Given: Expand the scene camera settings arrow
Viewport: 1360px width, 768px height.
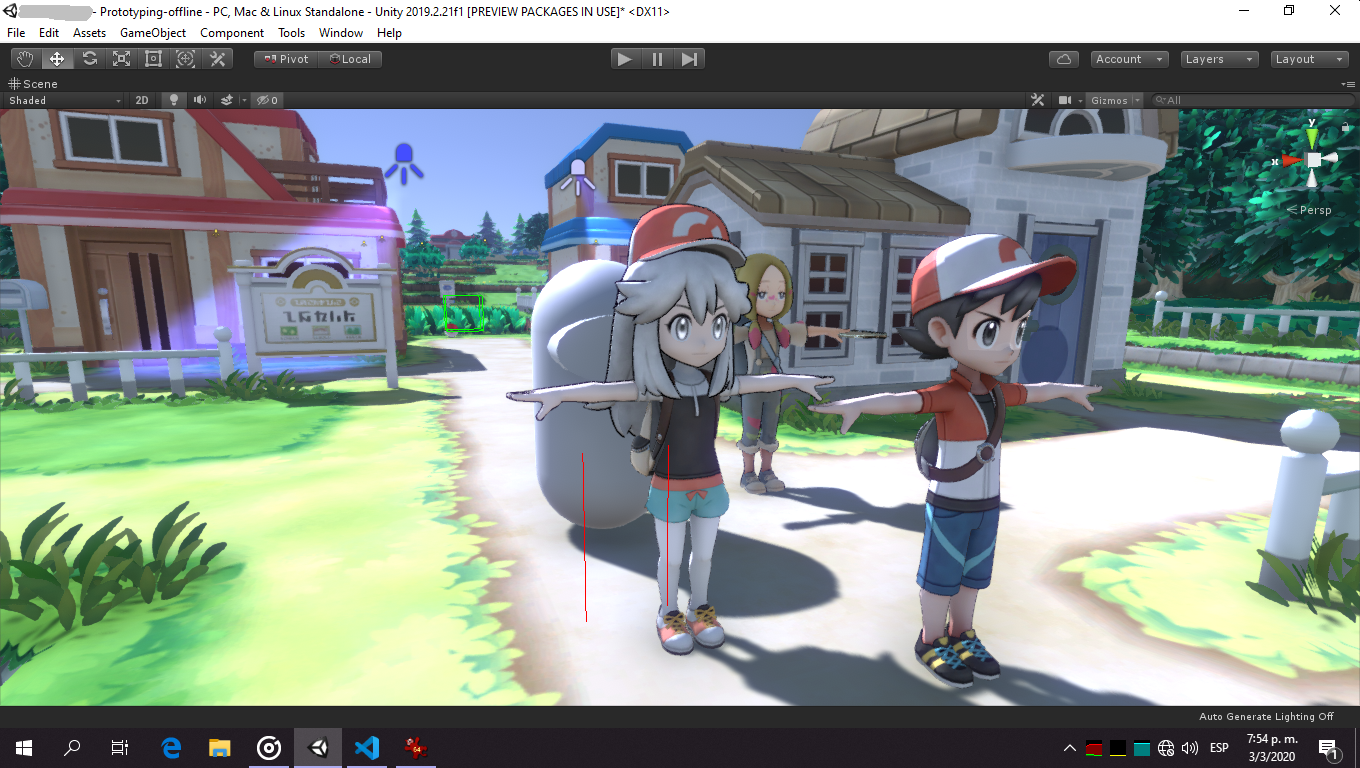Looking at the screenshot, I should pyautogui.click(x=1079, y=100).
